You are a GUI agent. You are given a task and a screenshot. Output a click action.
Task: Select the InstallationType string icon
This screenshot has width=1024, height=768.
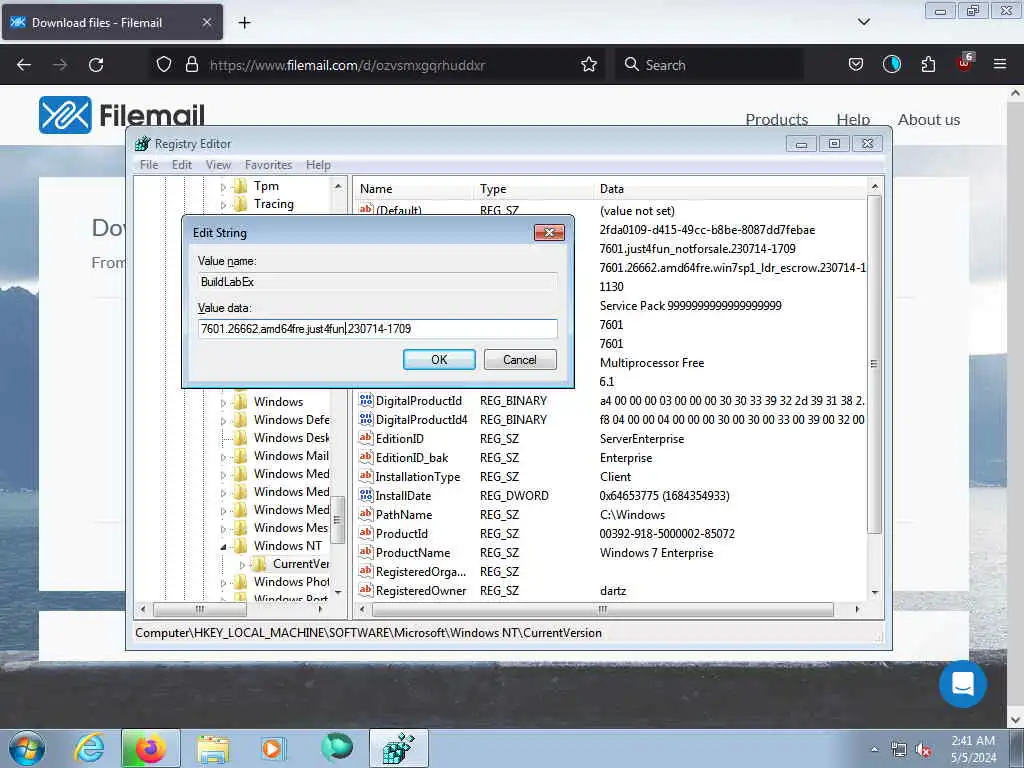[x=366, y=476]
